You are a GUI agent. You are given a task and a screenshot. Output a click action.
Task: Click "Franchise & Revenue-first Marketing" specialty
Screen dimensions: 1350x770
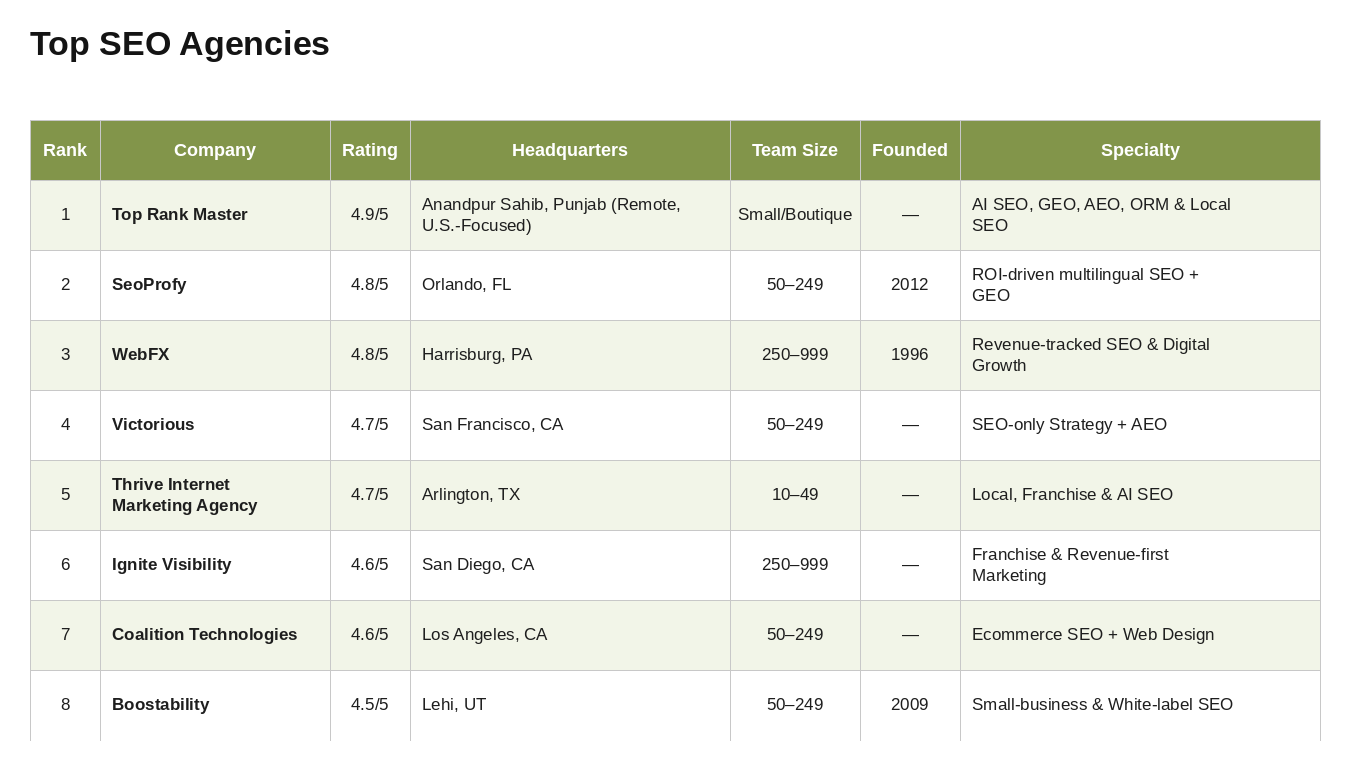(1070, 565)
